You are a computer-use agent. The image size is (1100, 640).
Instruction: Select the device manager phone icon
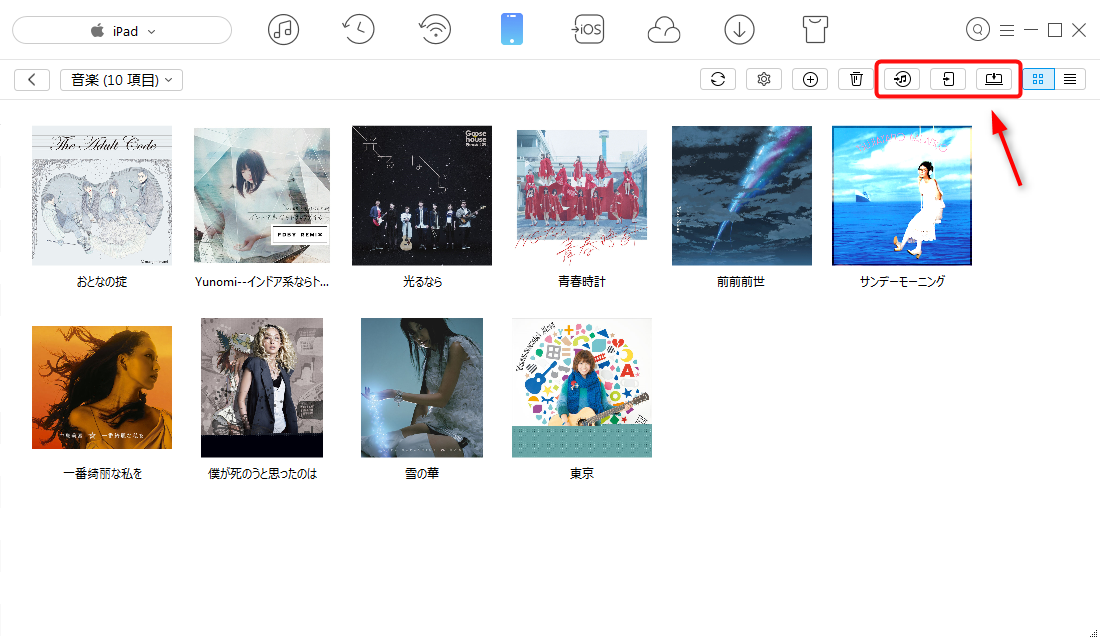(x=511, y=30)
